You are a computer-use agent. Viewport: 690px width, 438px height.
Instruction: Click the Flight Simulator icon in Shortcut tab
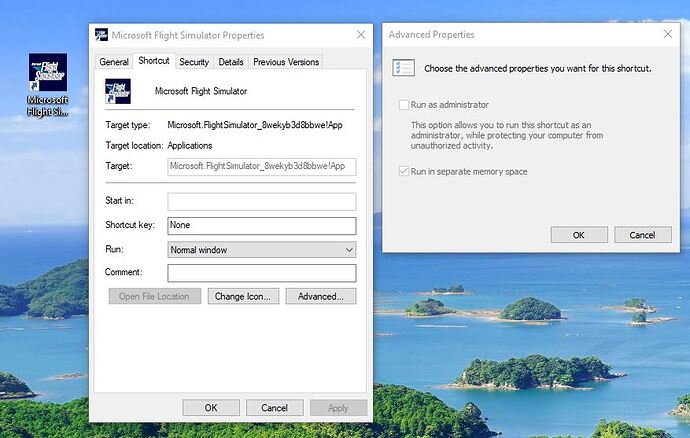pyautogui.click(x=119, y=91)
